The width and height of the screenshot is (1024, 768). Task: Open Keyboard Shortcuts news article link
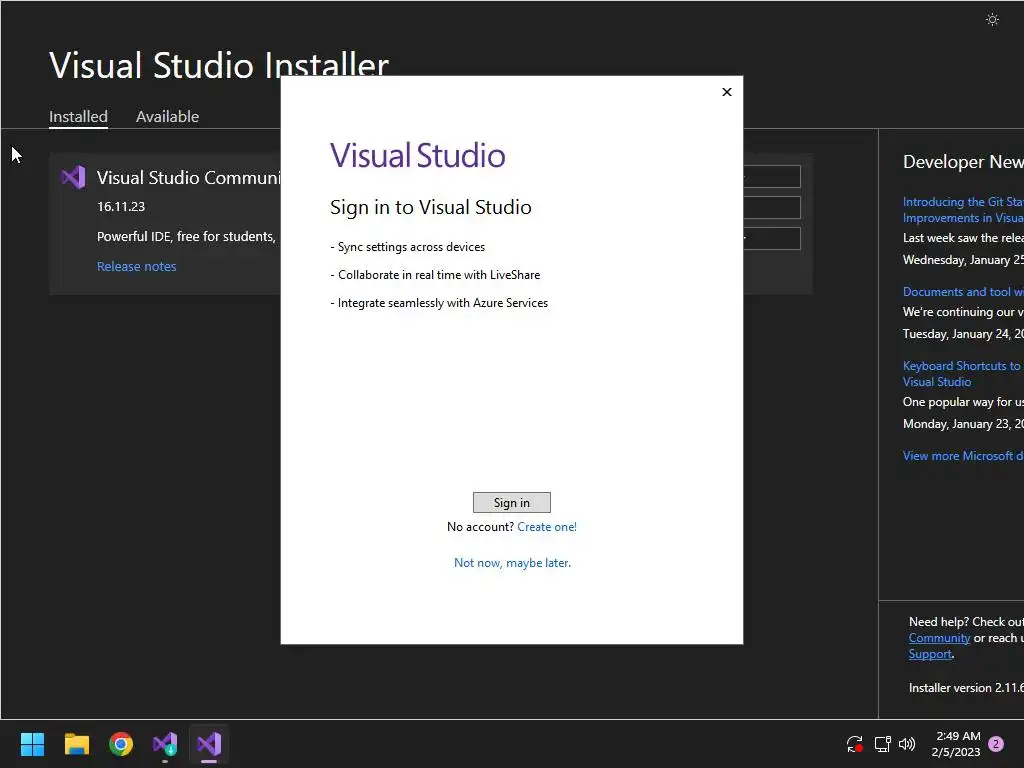[963, 374]
